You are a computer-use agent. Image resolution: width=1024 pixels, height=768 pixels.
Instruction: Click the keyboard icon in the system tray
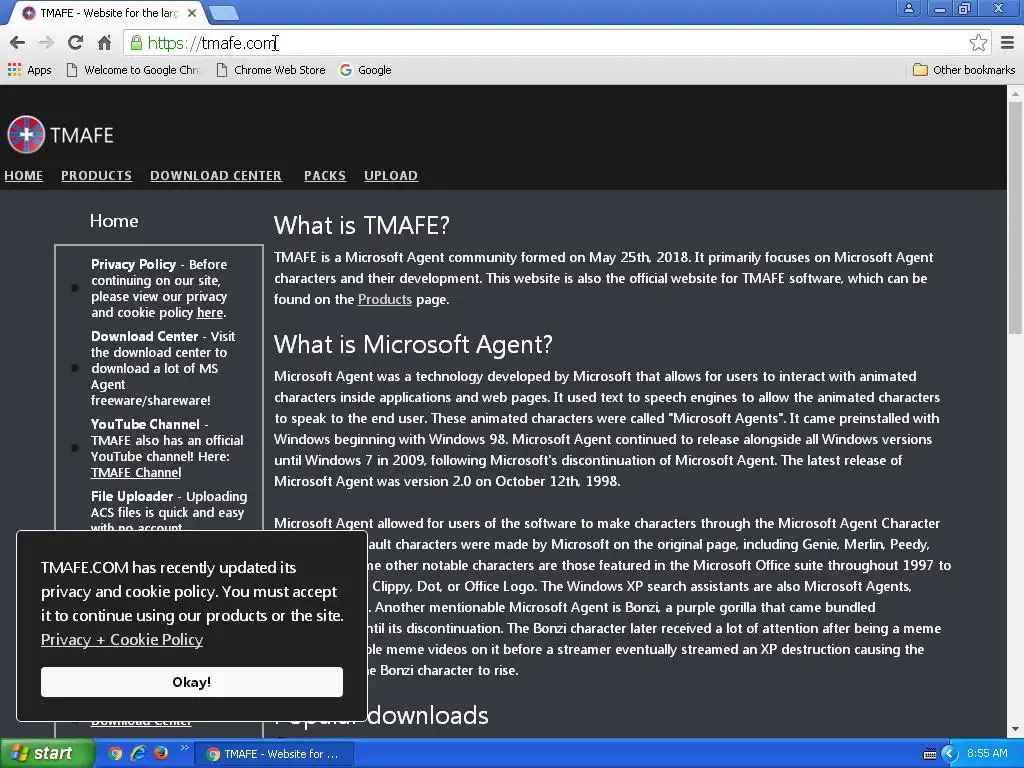[930, 754]
